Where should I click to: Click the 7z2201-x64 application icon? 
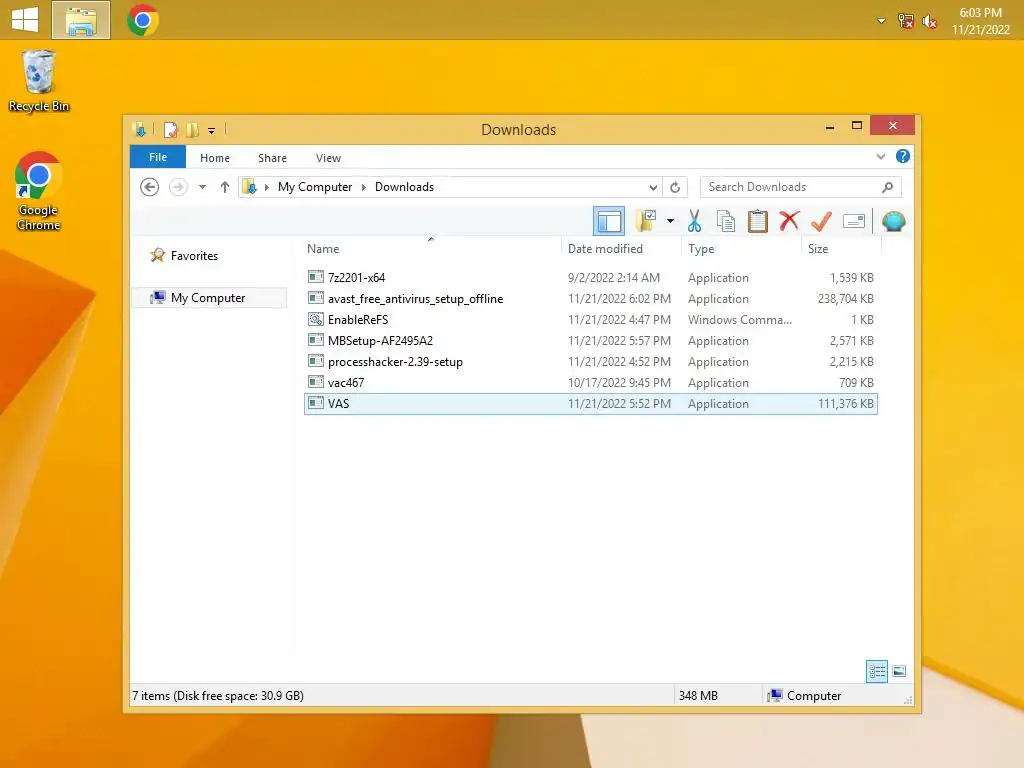[x=315, y=277]
